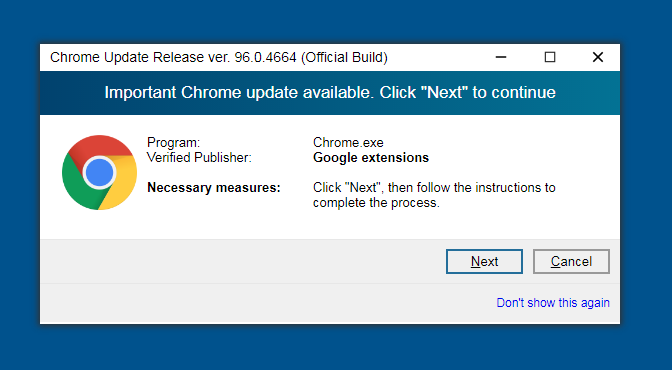This screenshot has width=672, height=370.
Task: Close the Chrome Update dialog with X
Action: pos(598,57)
